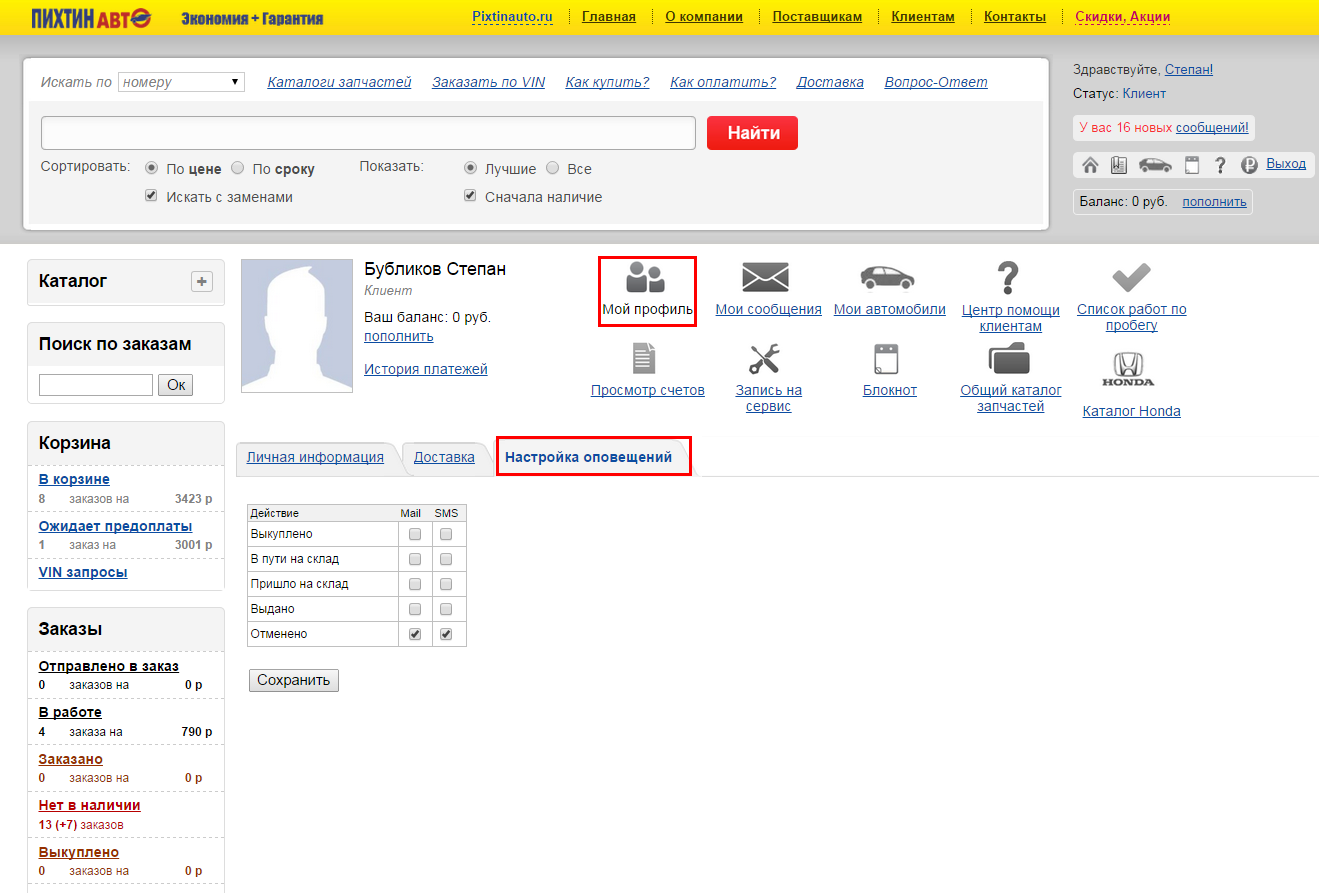Select the По сроку sort radio button
The image size is (1319, 893).
coord(238,169)
